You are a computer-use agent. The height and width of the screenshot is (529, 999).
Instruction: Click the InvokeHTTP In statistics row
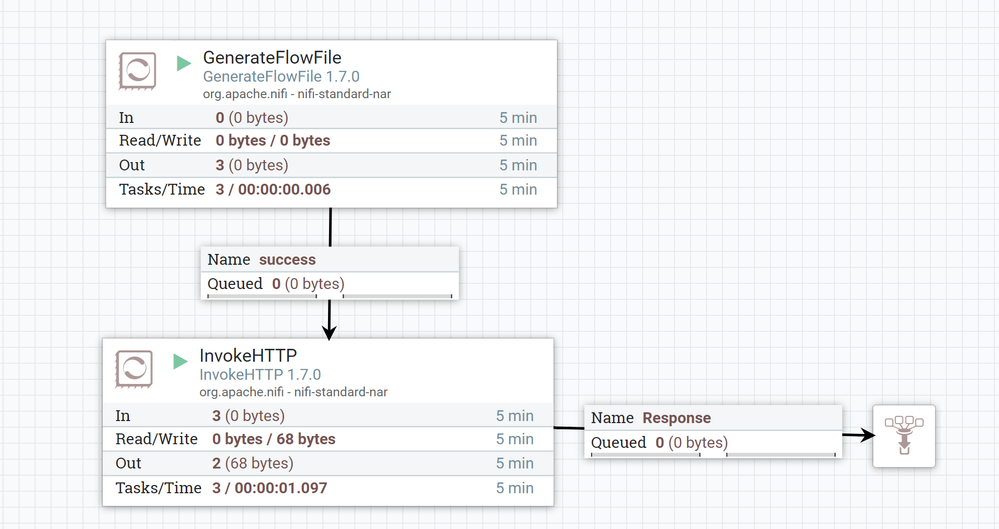click(327, 415)
